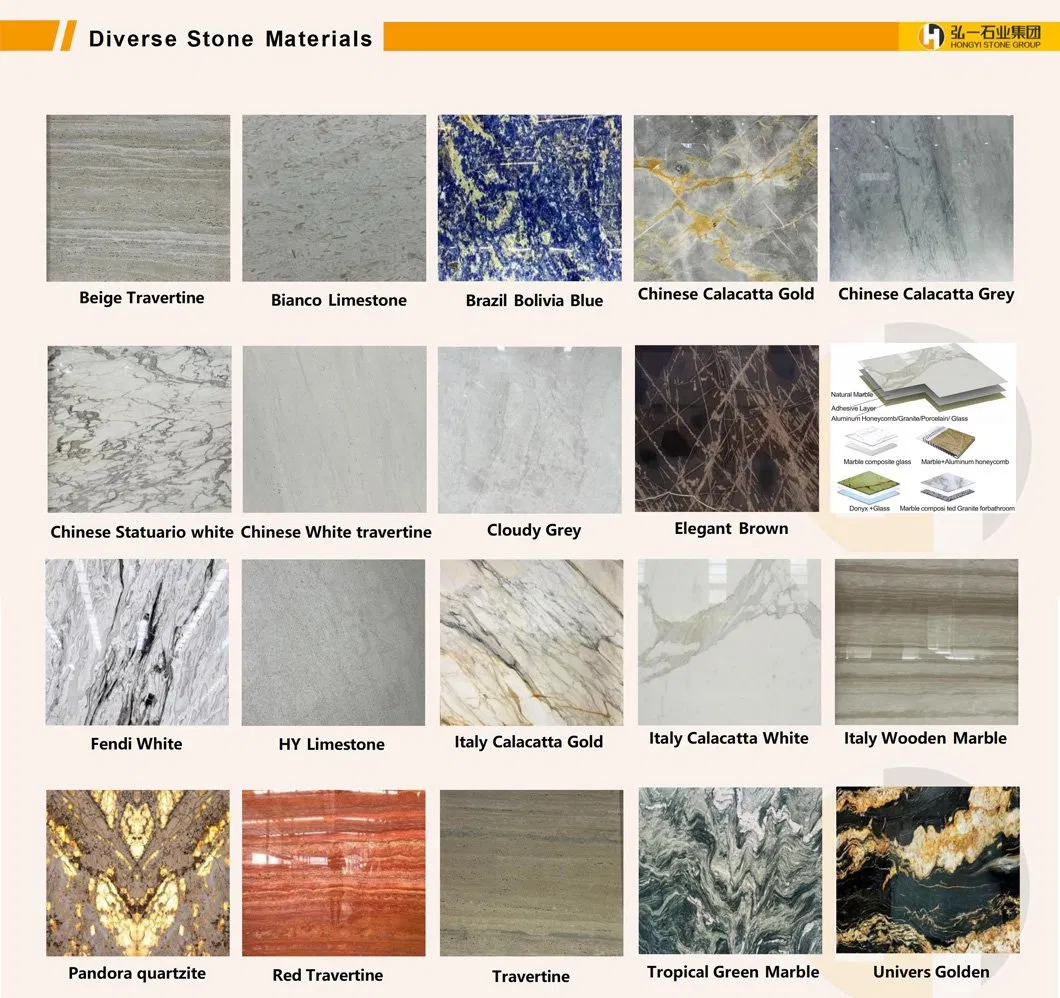Select the Elegant Brown marble image
Image resolution: width=1060 pixels, height=998 pixels.
pos(726,429)
